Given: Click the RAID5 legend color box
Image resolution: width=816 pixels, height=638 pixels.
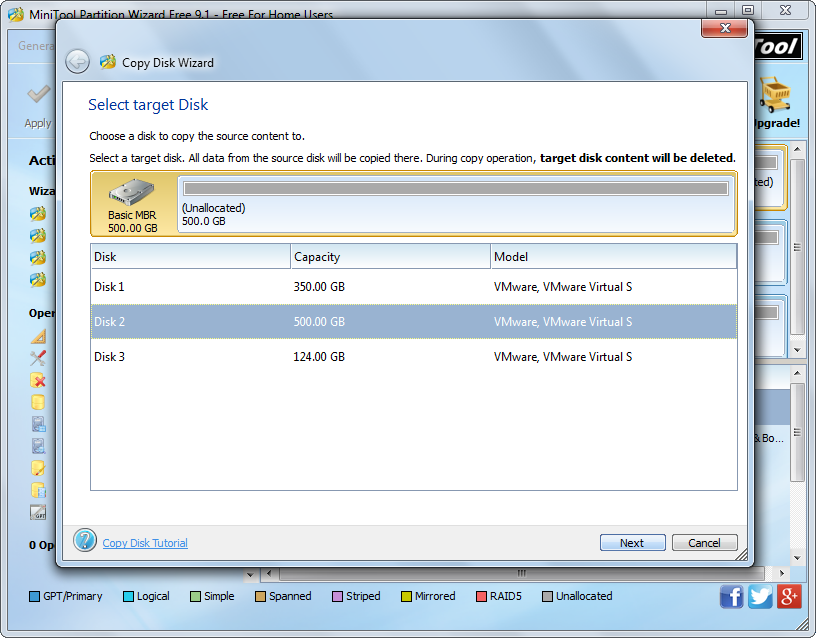Looking at the screenshot, I should (x=481, y=596).
